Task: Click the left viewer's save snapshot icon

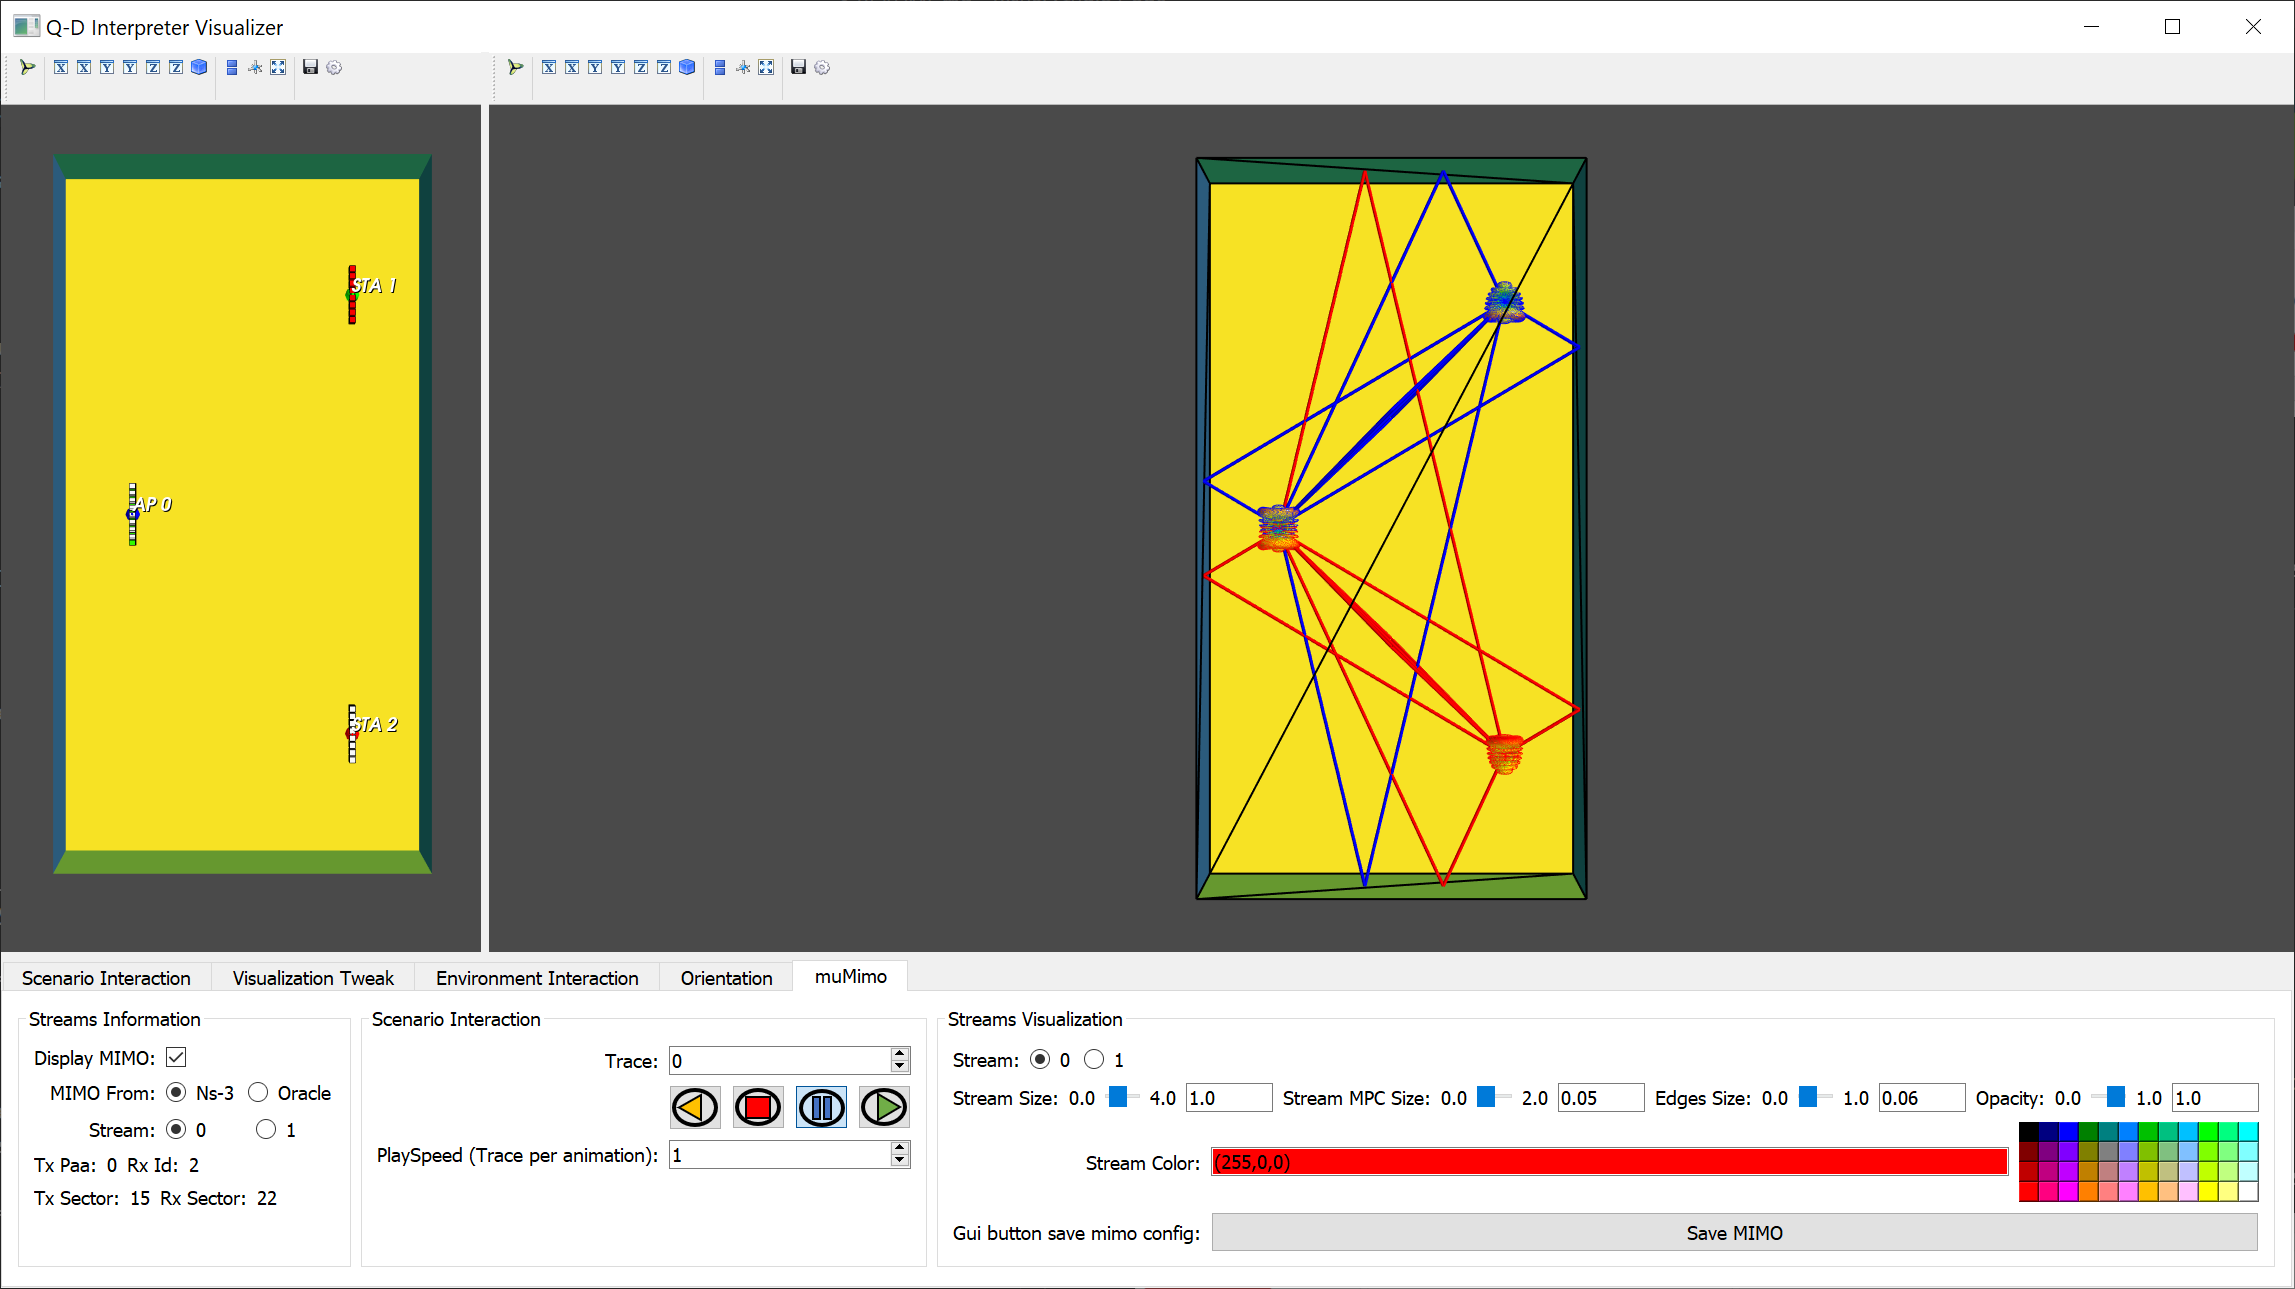Action: coord(310,67)
